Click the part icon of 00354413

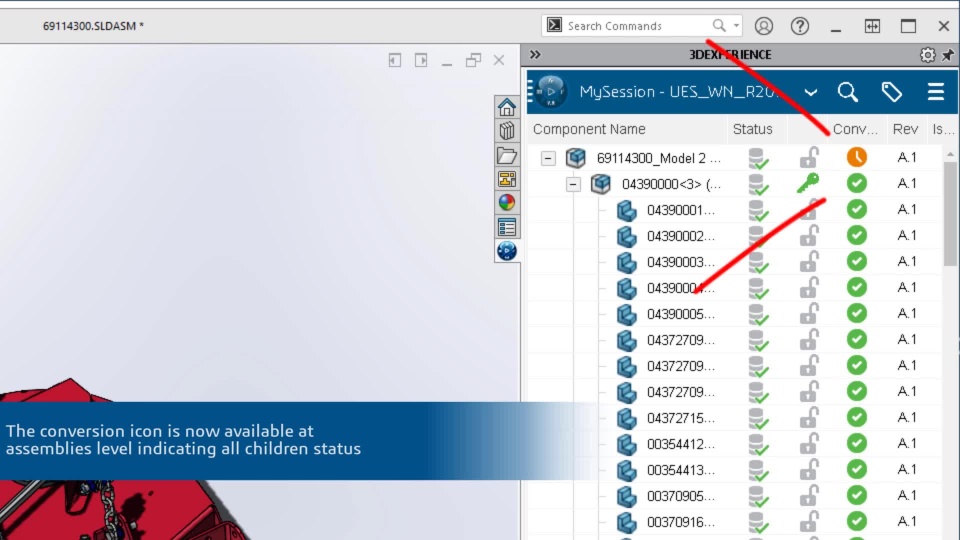[626, 471]
